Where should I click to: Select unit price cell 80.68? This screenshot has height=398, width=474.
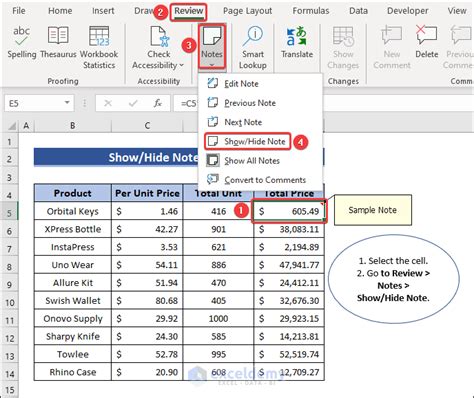pos(147,300)
